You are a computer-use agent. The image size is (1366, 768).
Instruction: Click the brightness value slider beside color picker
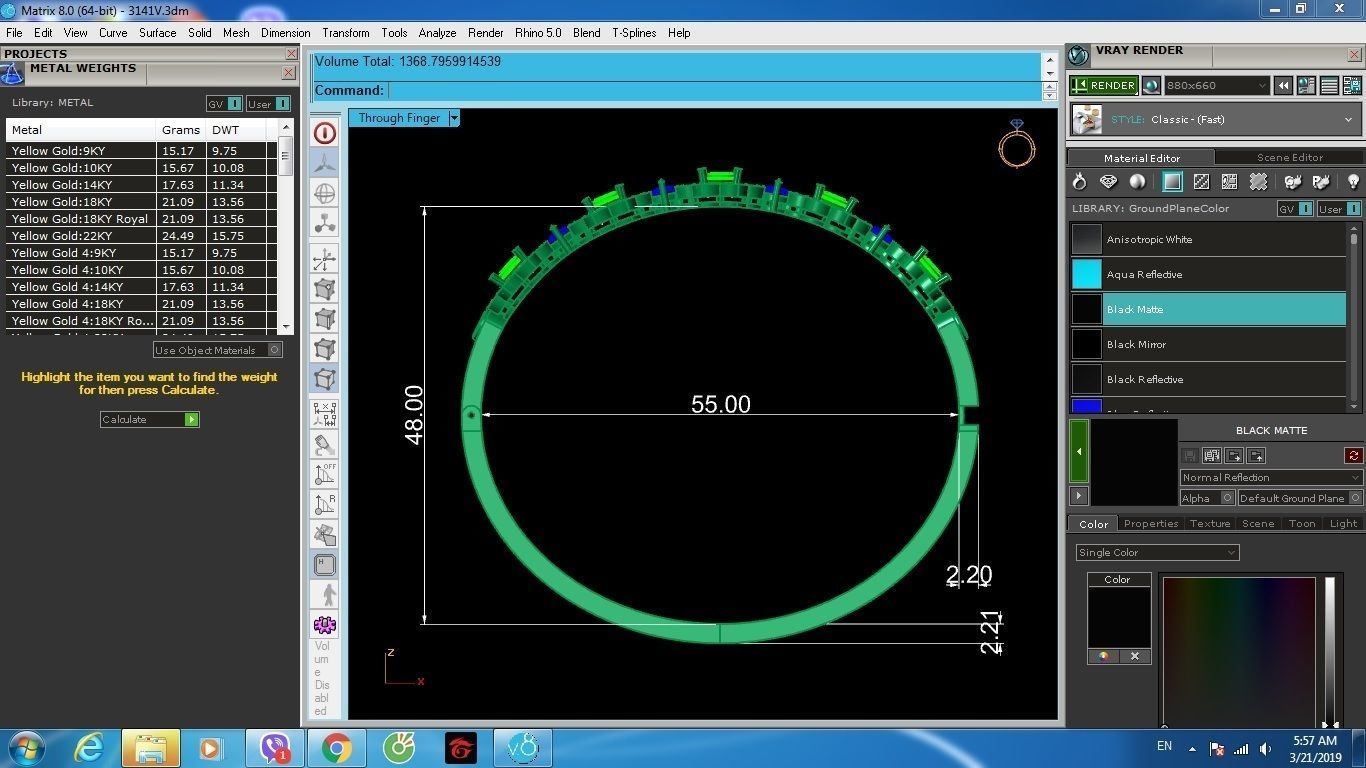point(1329,652)
